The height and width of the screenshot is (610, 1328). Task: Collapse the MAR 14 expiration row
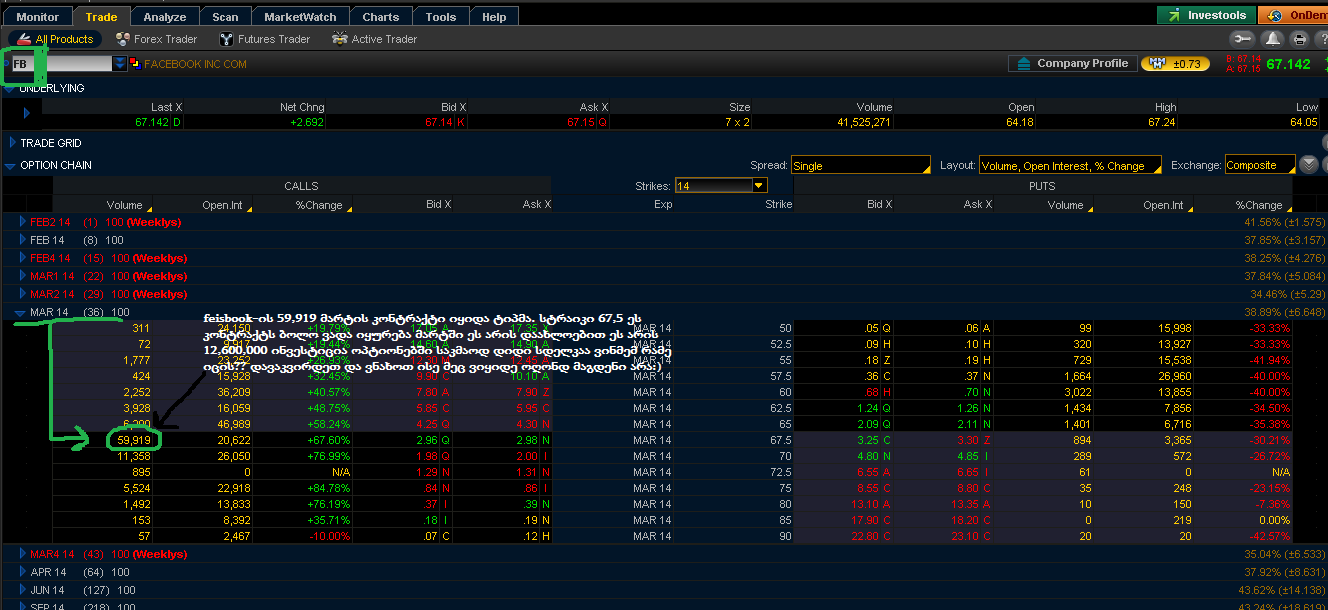pos(21,313)
